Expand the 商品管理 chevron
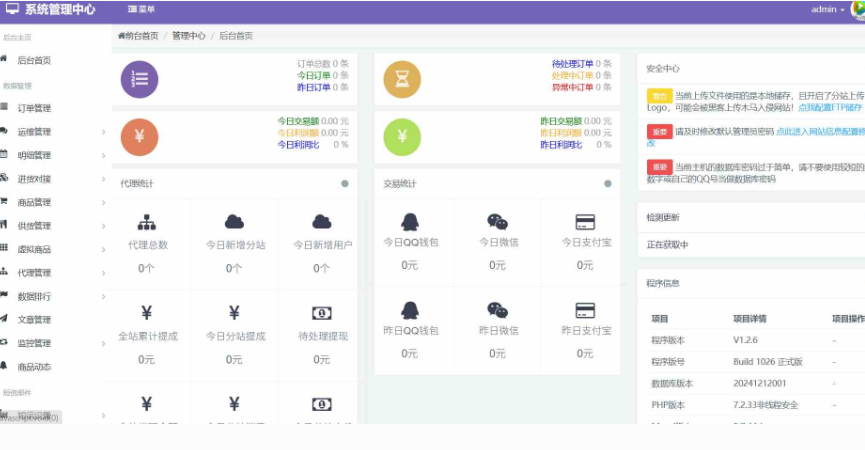The width and height of the screenshot is (865, 450). (103, 202)
